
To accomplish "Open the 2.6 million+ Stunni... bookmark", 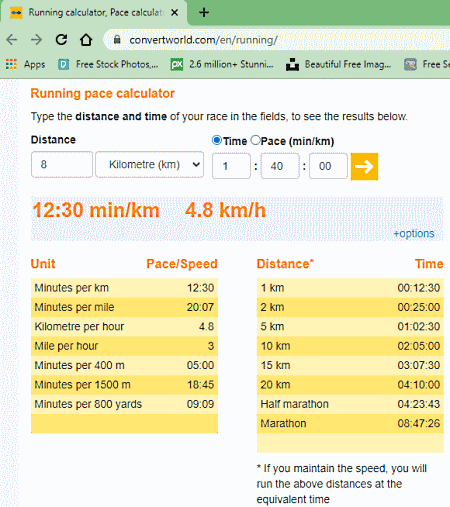I will (222, 64).
